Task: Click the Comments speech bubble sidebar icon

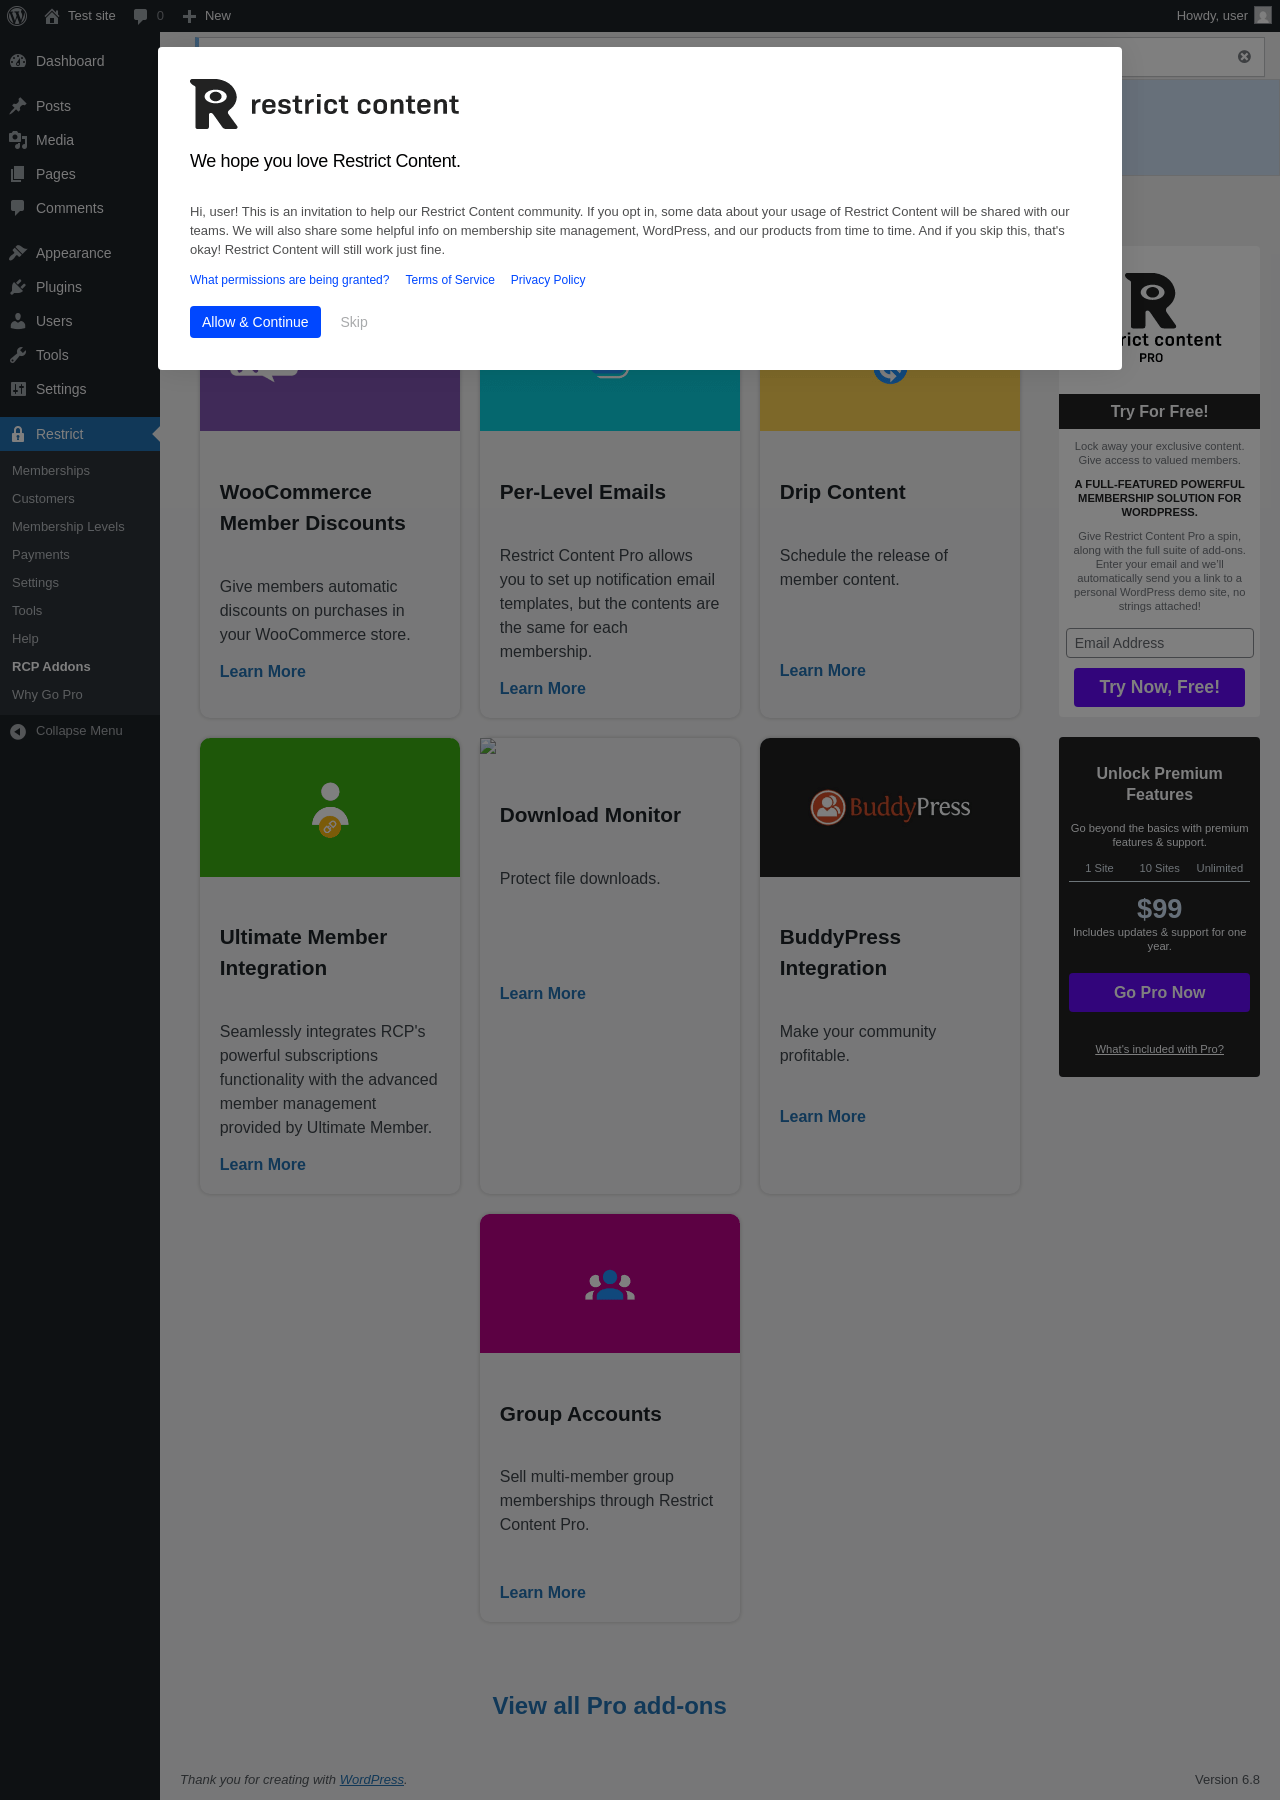Action: pos(18,208)
